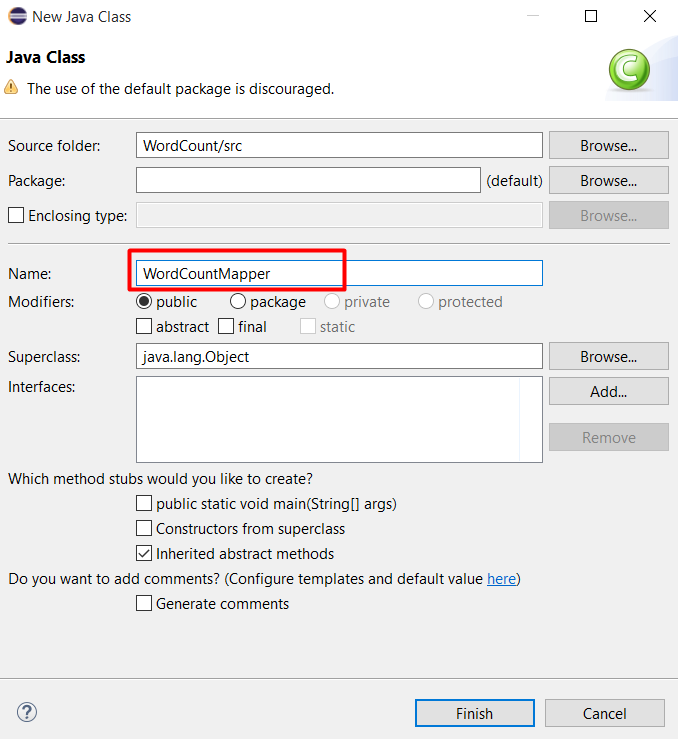Click the green Java class icon

tap(630, 70)
